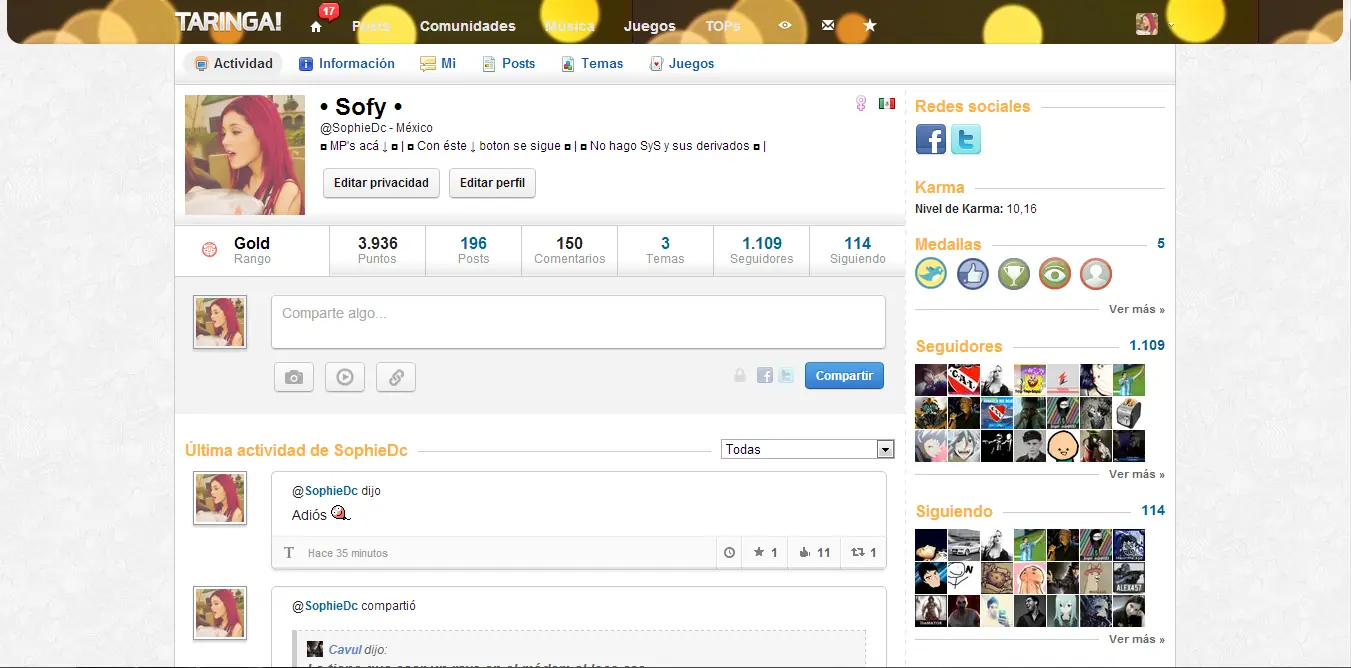
Task: Open Cavul user link in shared post
Action: [345, 650]
